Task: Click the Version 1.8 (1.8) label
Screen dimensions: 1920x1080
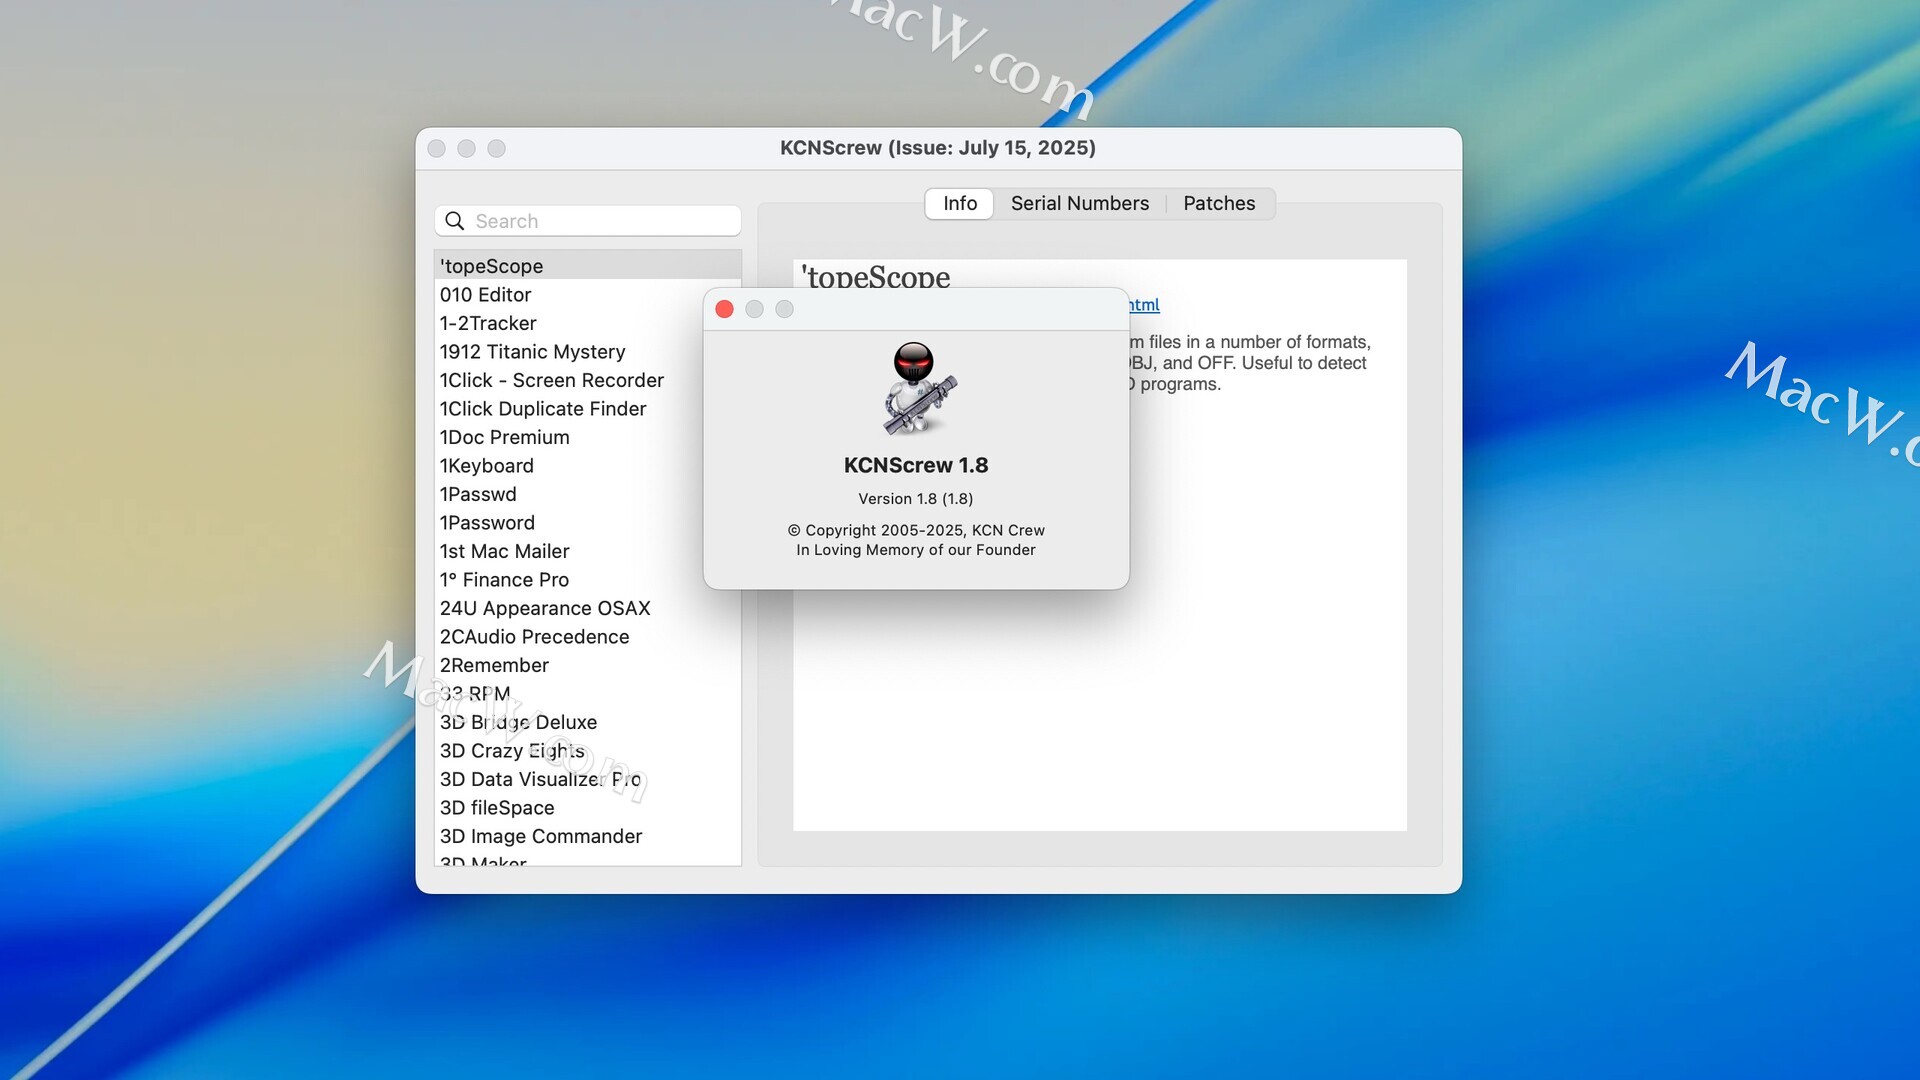Action: tap(916, 499)
